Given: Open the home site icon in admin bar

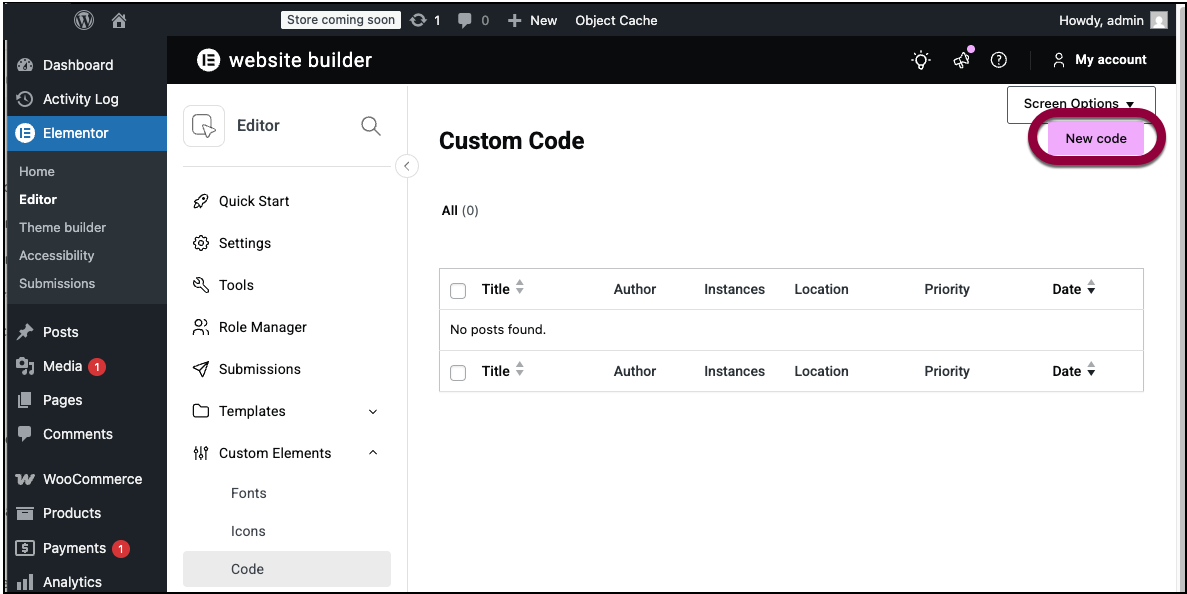Looking at the screenshot, I should point(119,20).
